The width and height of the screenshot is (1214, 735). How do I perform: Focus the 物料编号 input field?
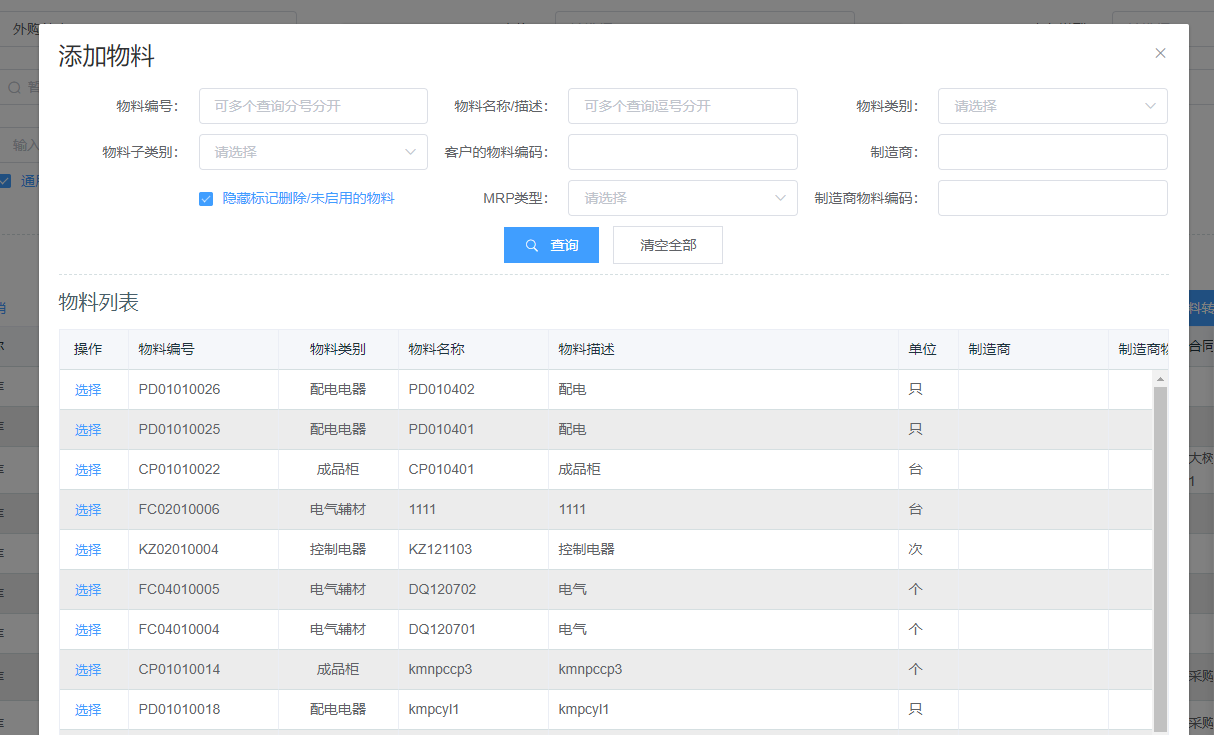pos(313,106)
